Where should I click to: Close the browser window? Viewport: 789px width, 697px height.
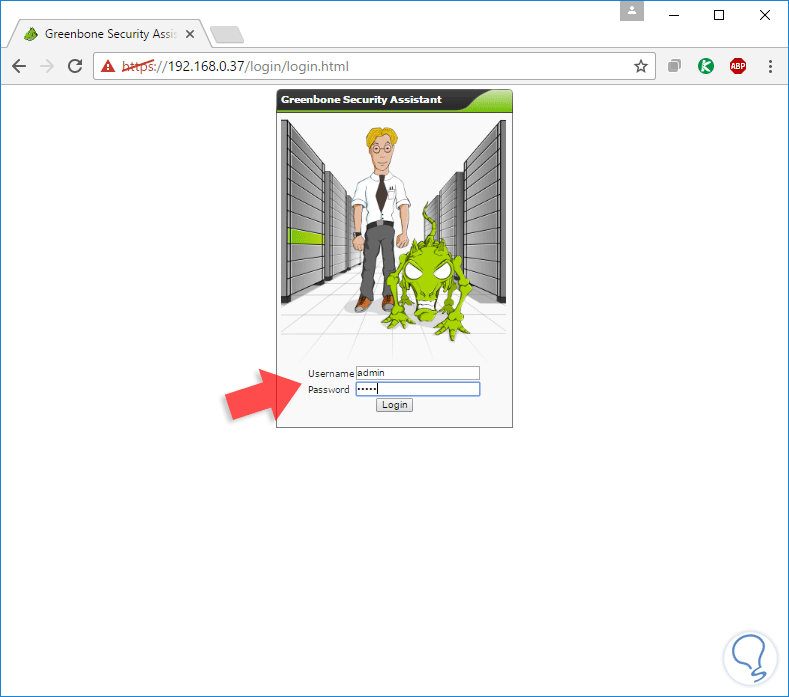[x=765, y=15]
